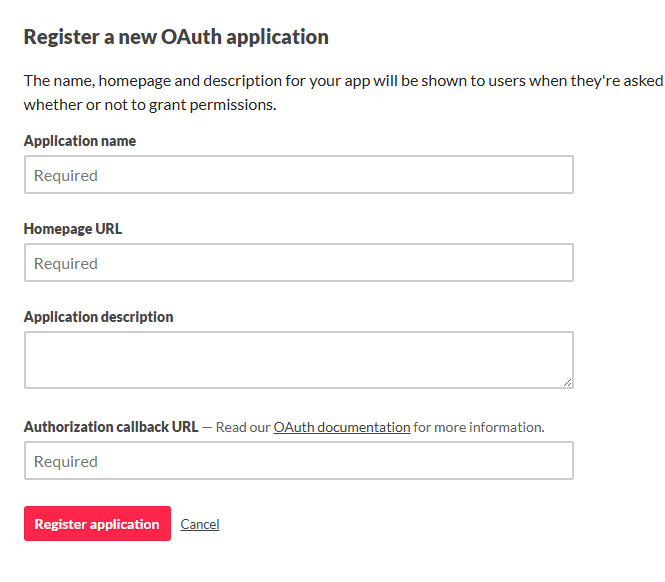The height and width of the screenshot is (582, 665).
Task: Click the 'Read our' text before documentation link
Action: click(243, 427)
